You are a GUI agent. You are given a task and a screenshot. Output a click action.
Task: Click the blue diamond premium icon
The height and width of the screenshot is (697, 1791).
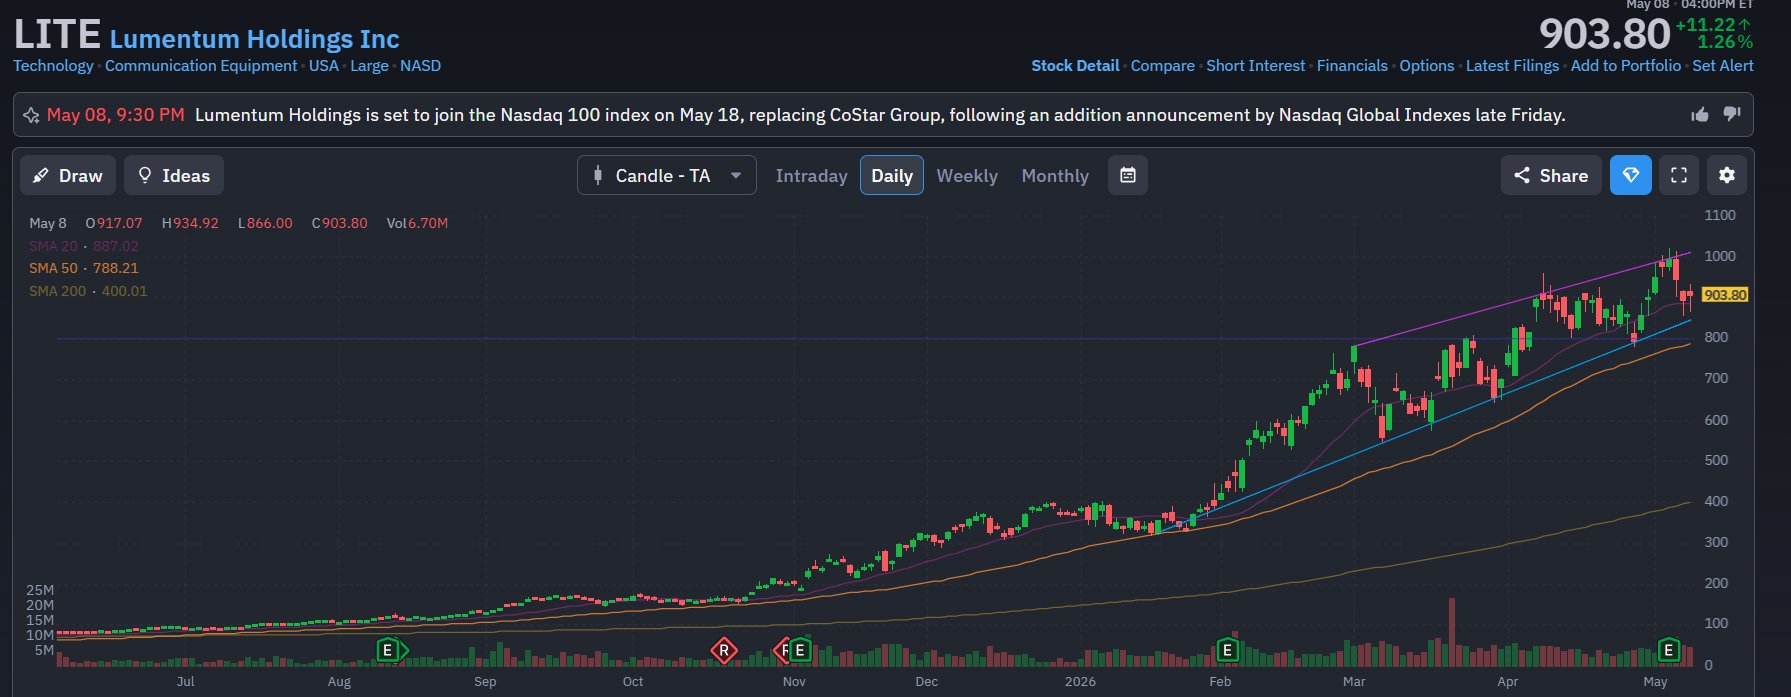pyautogui.click(x=1631, y=175)
